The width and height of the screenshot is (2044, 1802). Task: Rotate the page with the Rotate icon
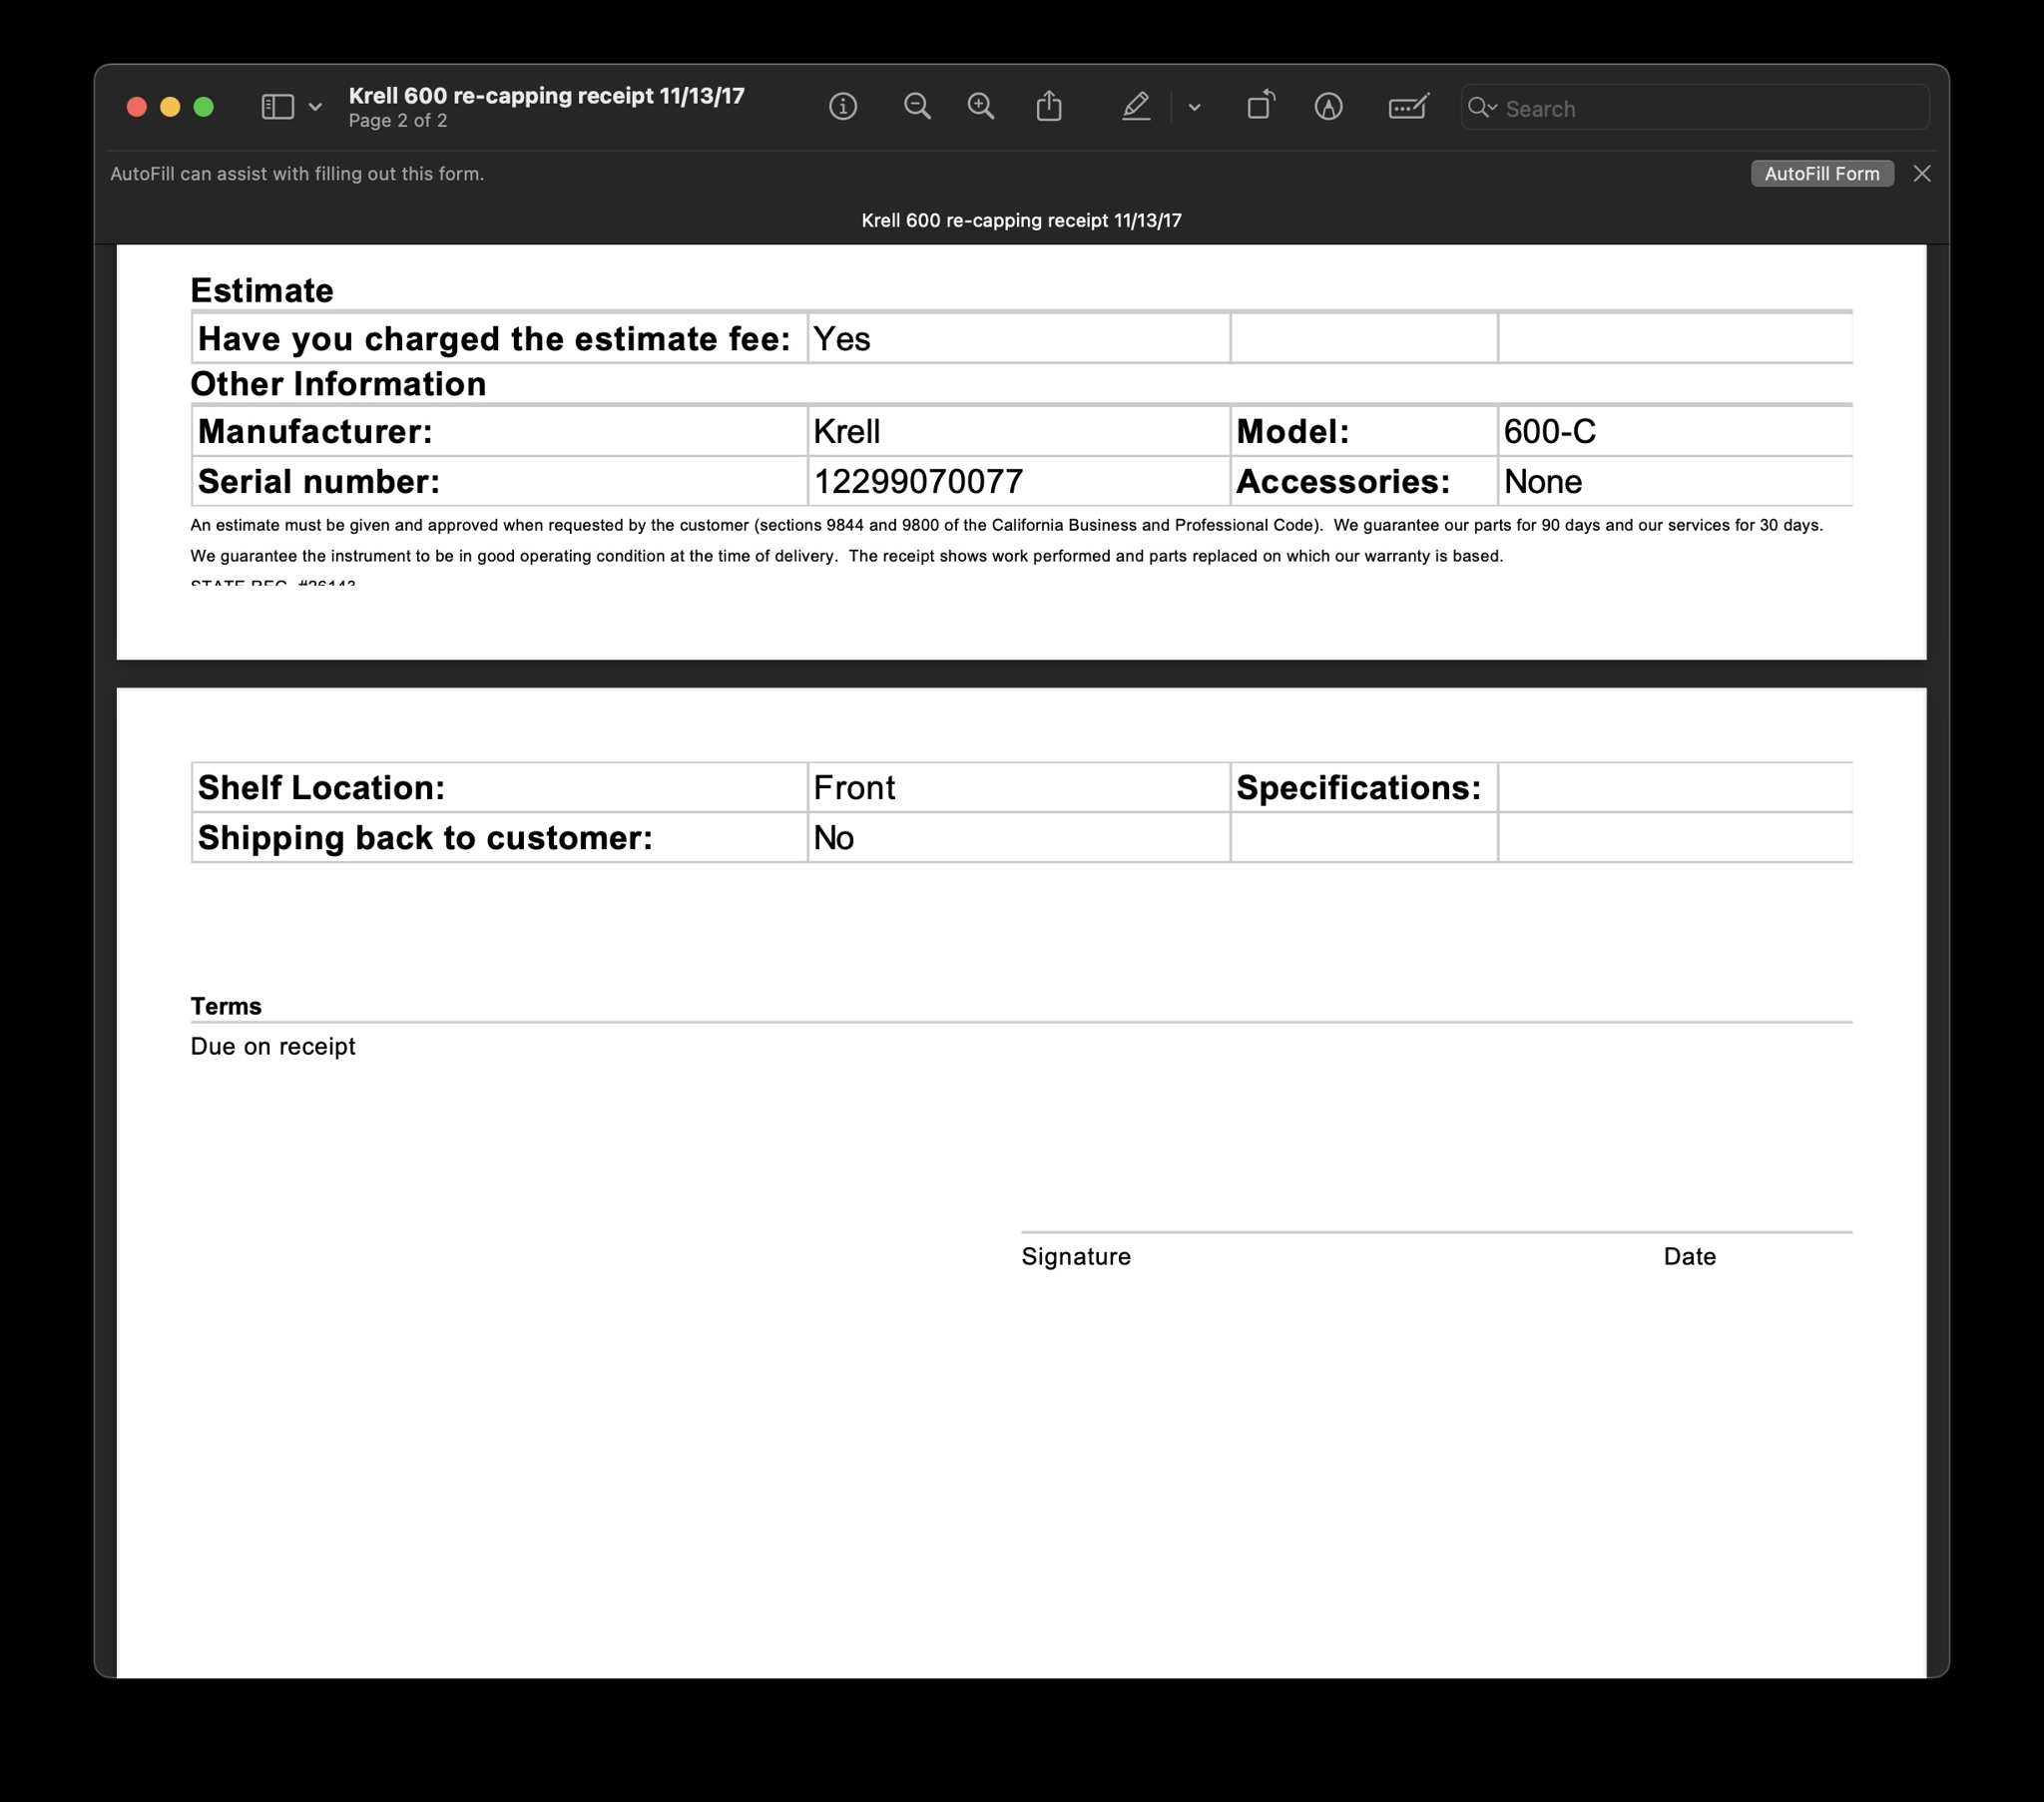coord(1261,106)
